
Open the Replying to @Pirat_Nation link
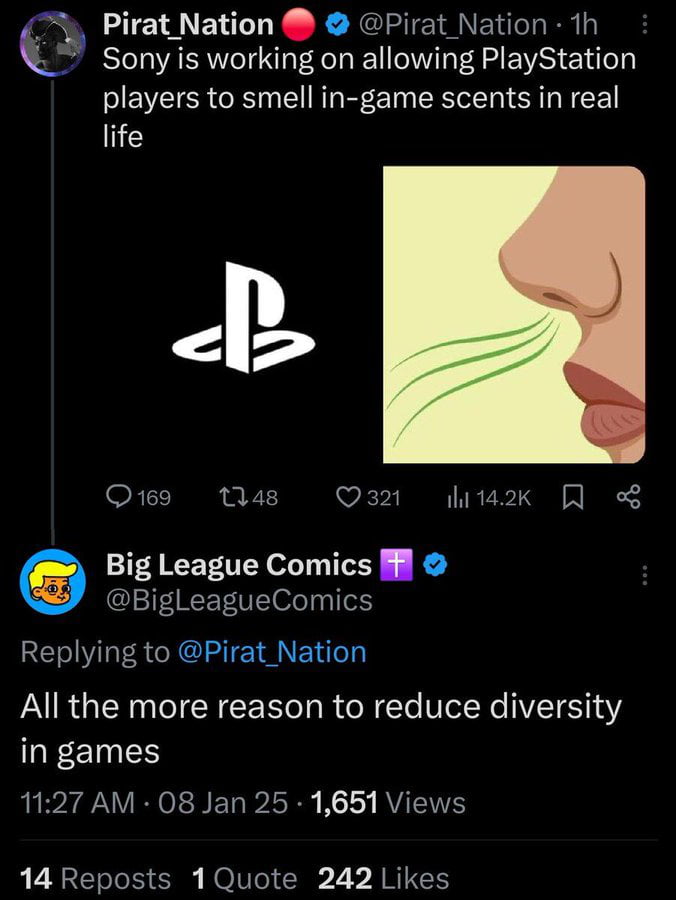[272, 651]
